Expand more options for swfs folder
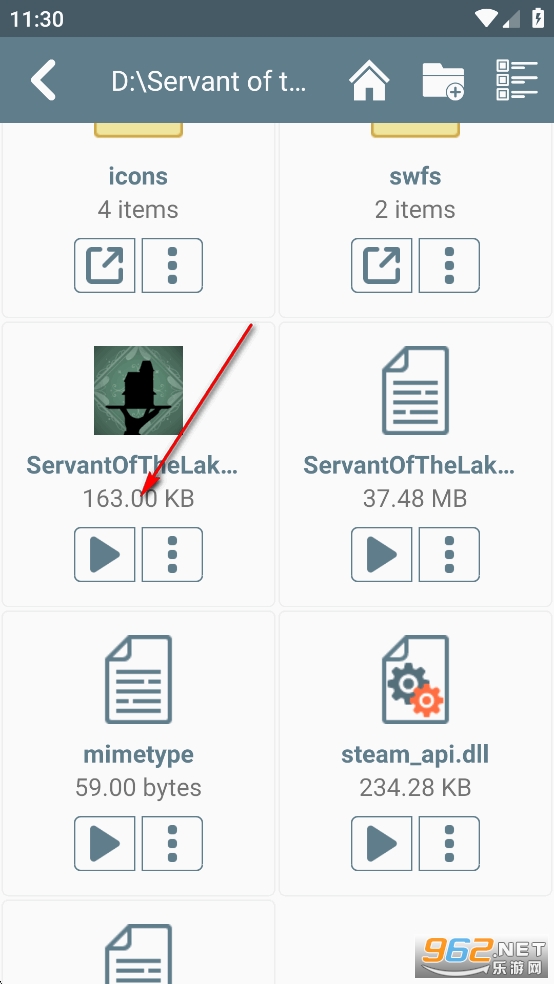 click(x=449, y=265)
